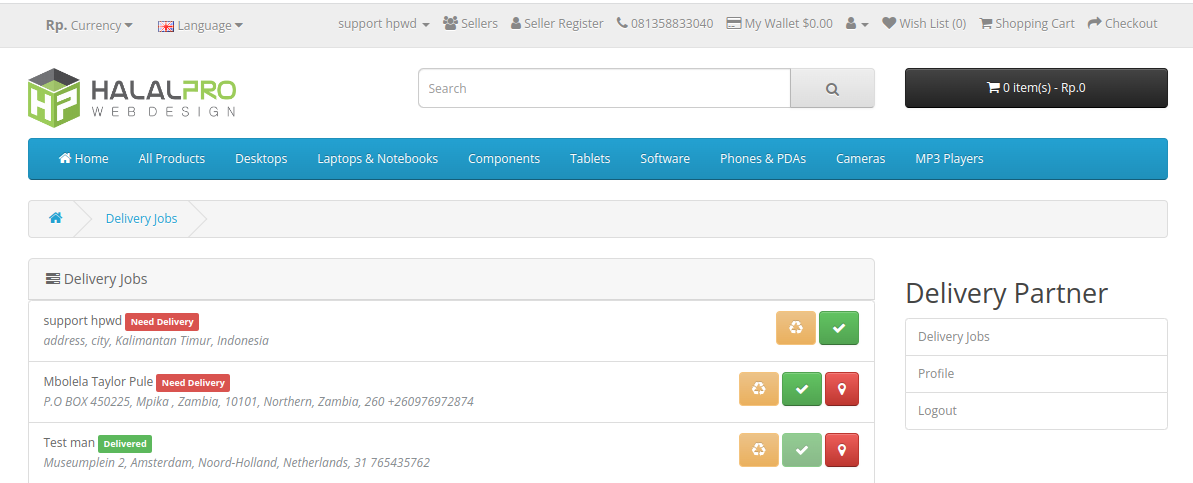The image size is (1193, 483).
Task: Expand the support hpwd account menu
Action: [x=384, y=23]
